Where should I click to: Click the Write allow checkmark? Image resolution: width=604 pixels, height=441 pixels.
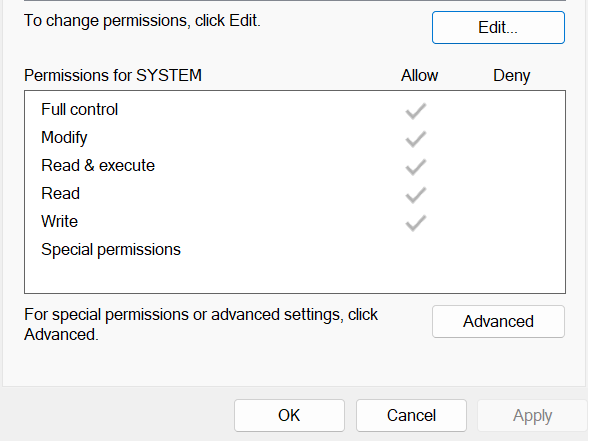click(x=416, y=223)
